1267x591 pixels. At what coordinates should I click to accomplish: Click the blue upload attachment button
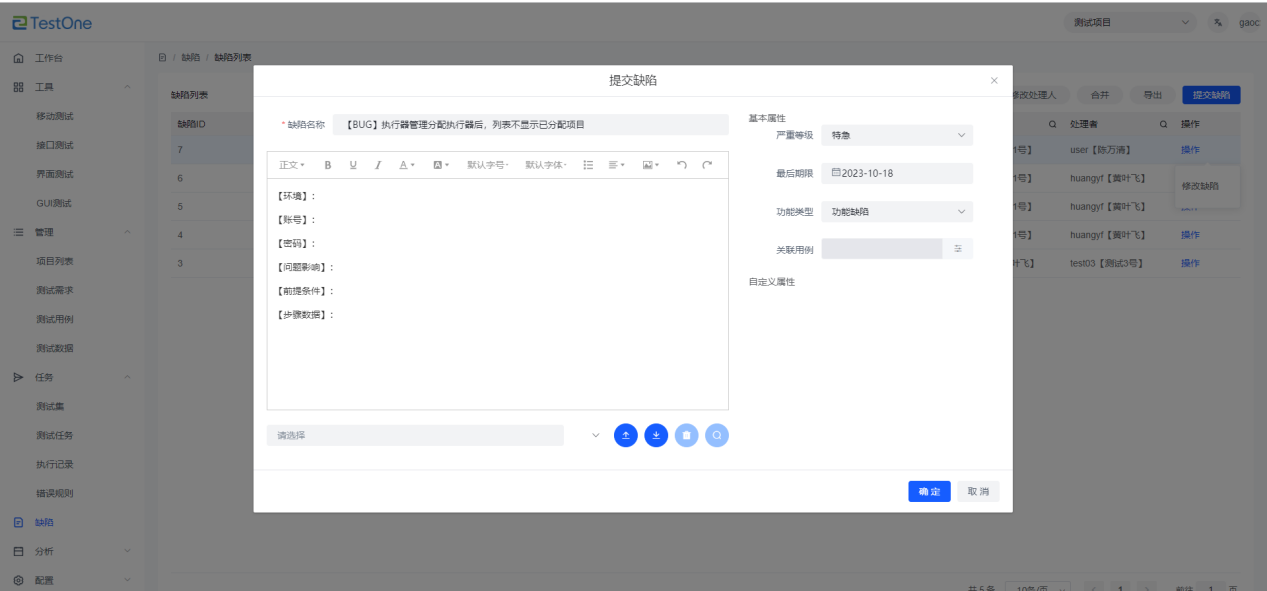pos(626,435)
